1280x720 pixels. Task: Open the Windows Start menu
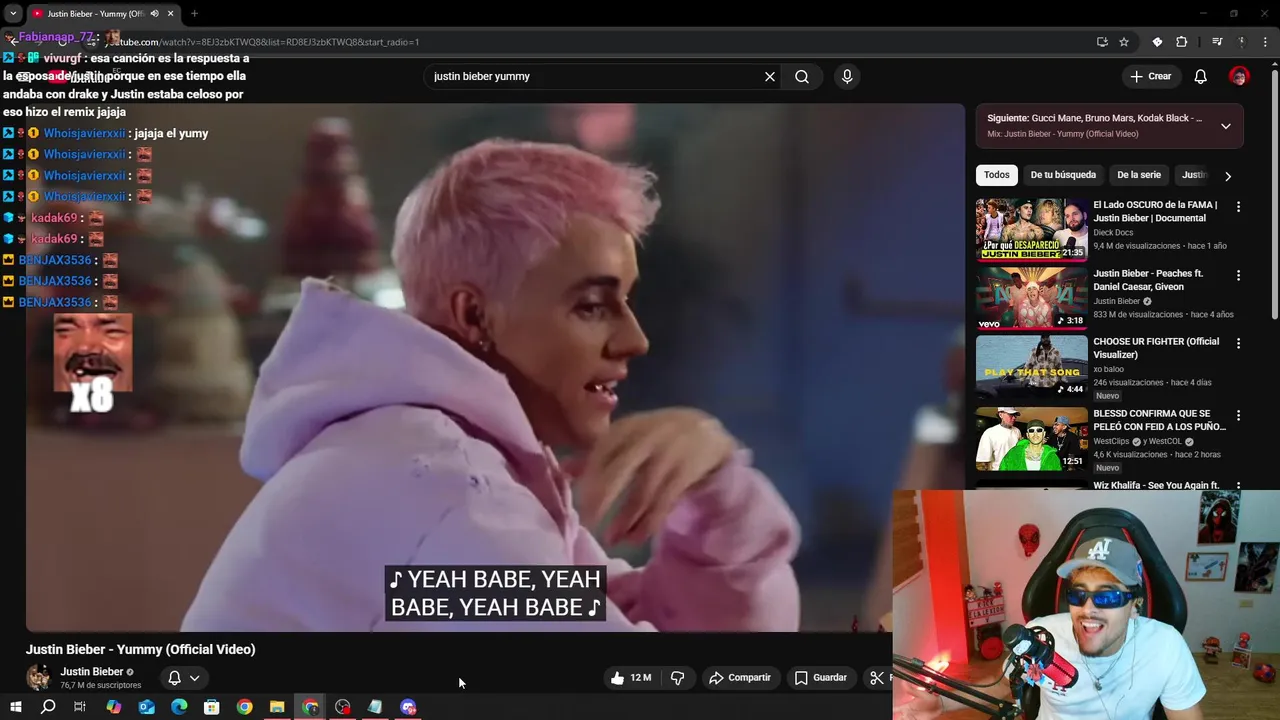coord(15,707)
